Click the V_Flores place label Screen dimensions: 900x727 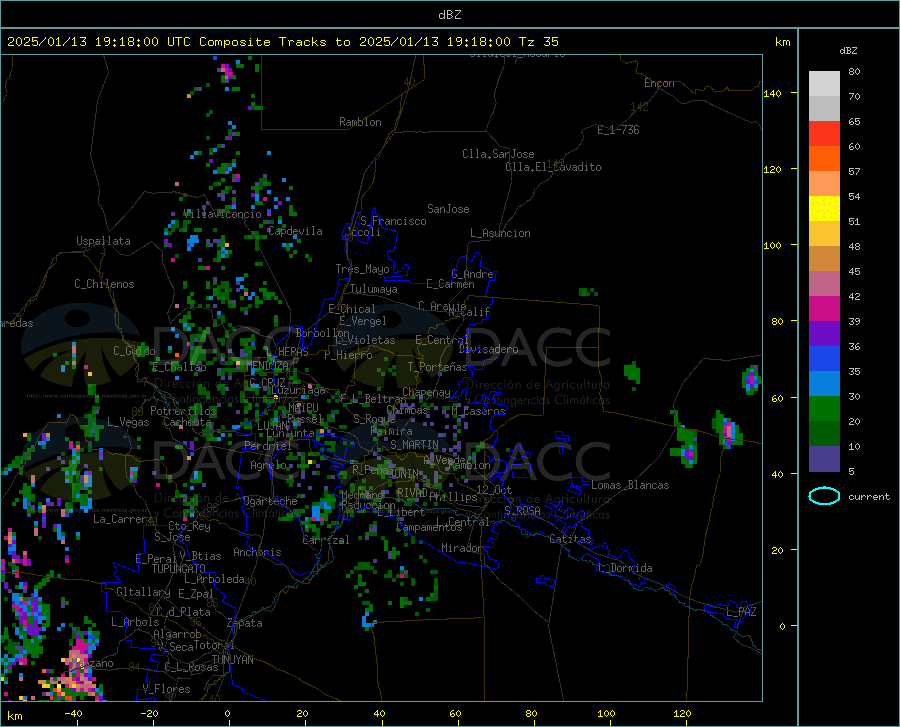click(166, 689)
